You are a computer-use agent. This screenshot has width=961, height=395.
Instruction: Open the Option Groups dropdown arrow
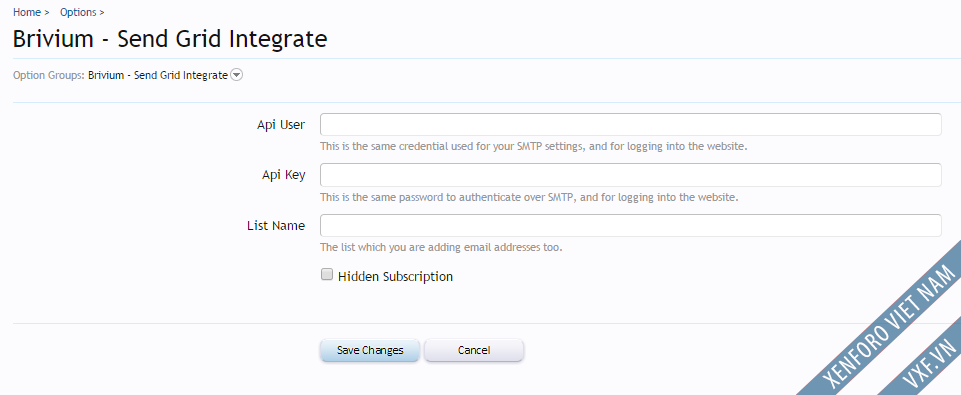237,75
